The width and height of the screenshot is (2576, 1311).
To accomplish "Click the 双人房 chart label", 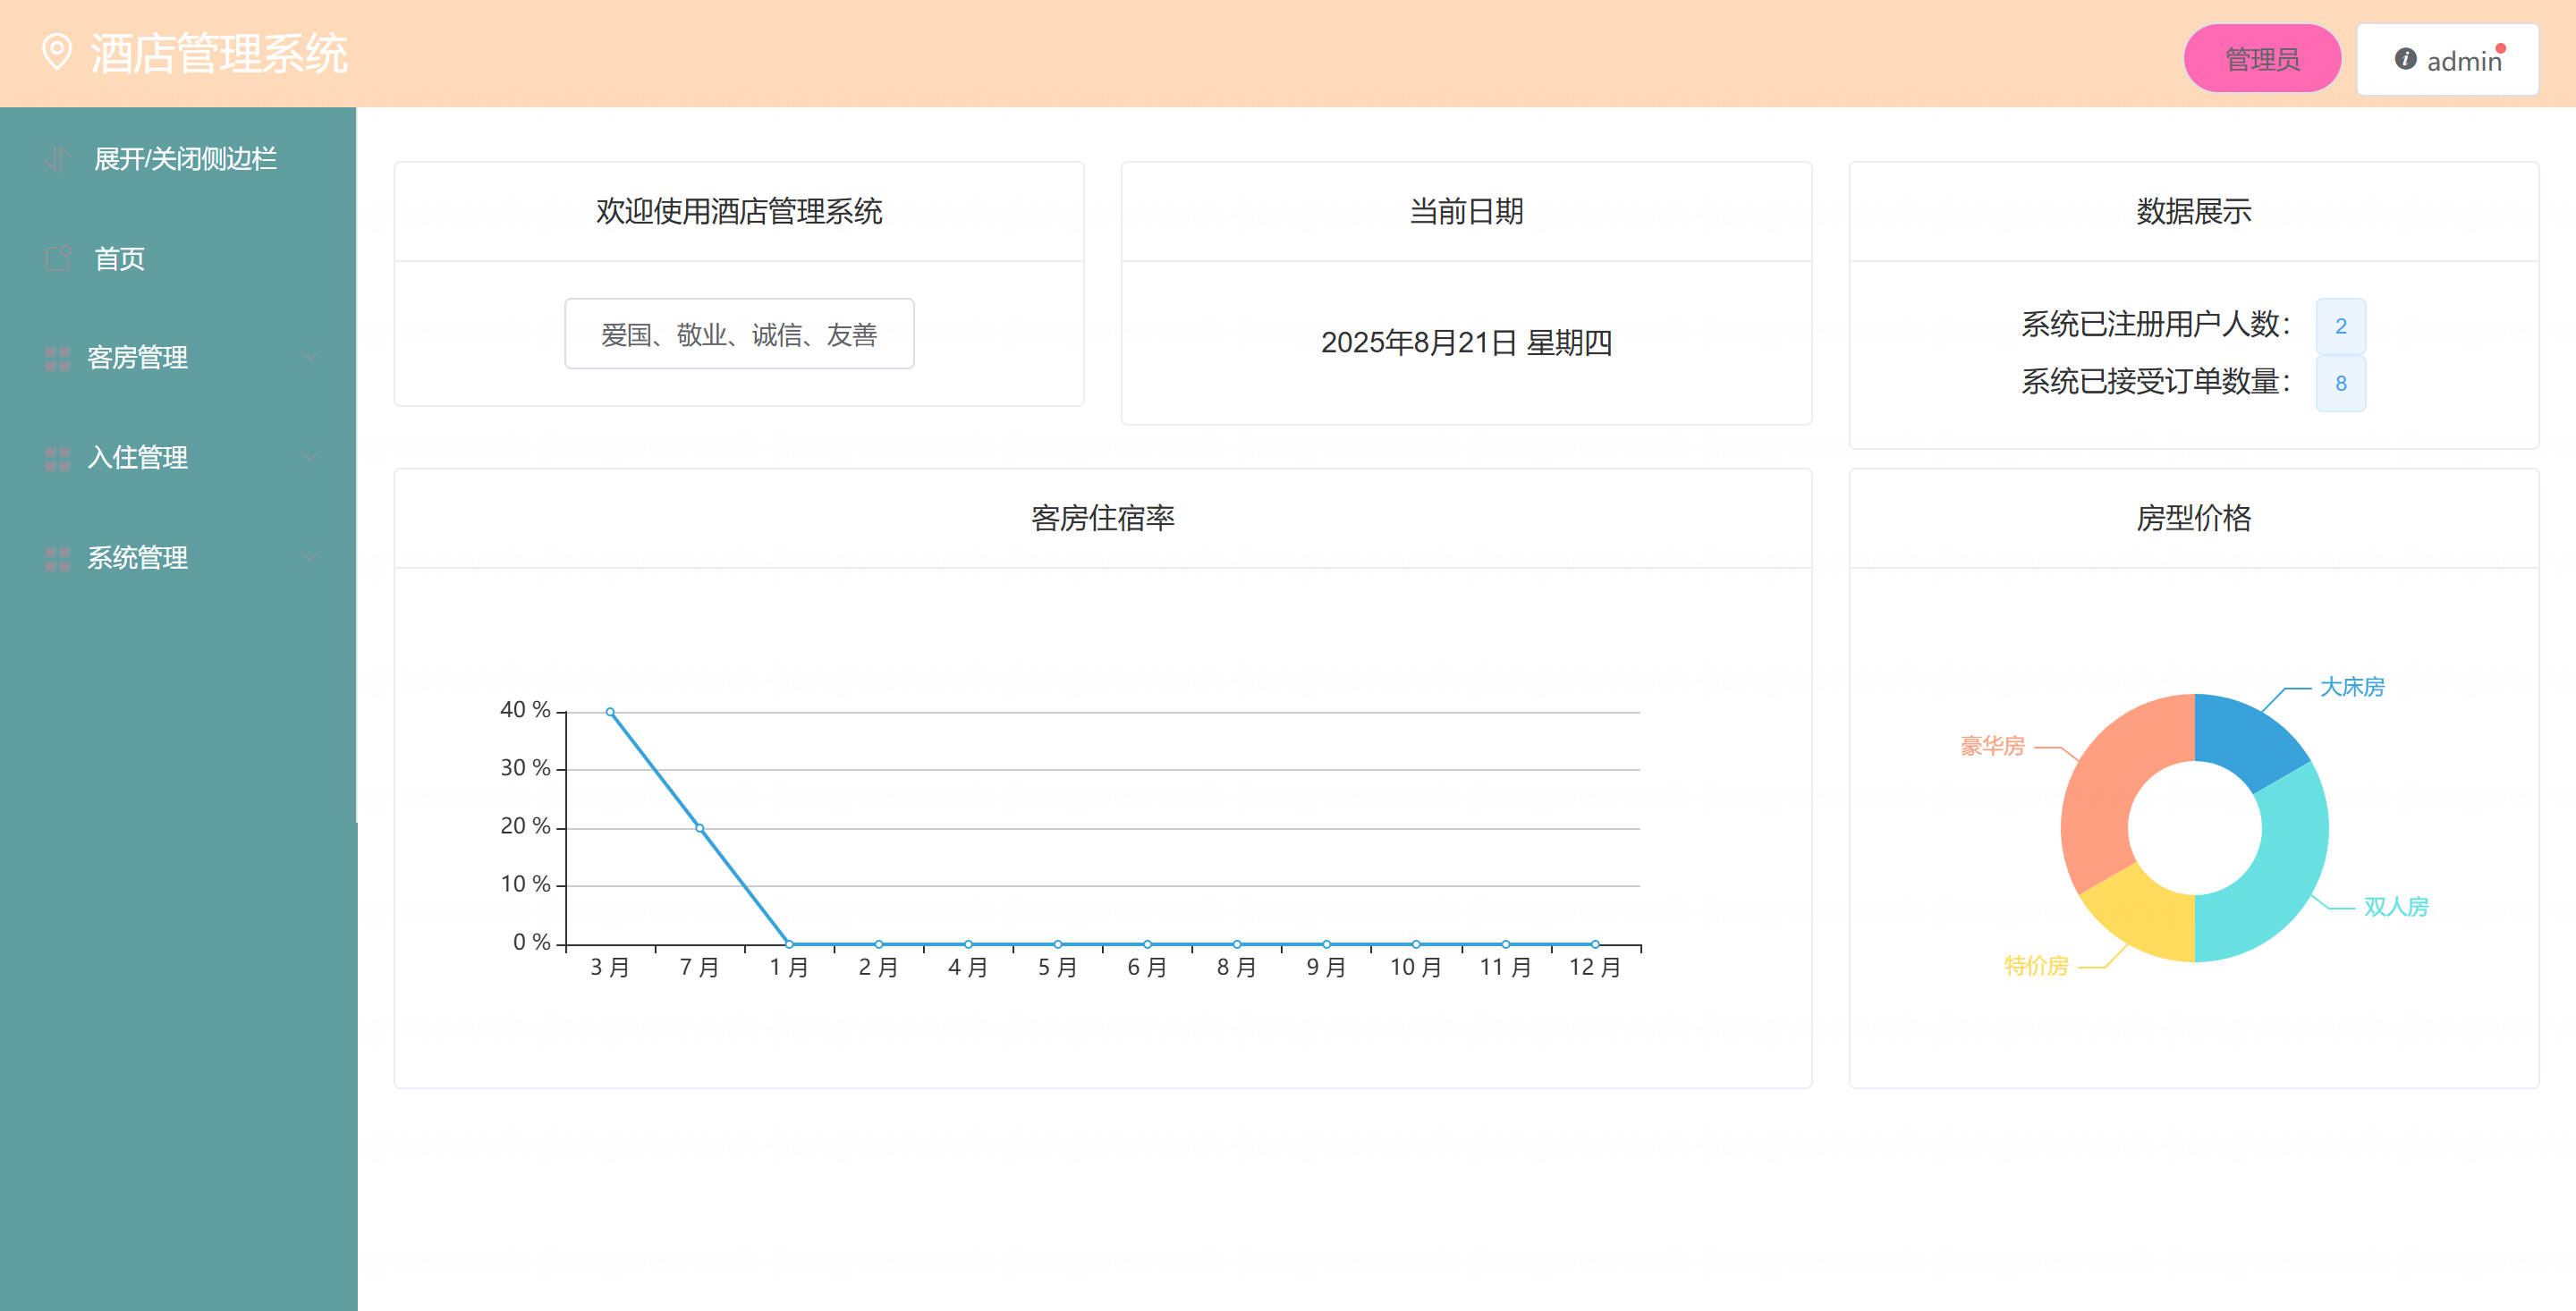I will [2396, 907].
